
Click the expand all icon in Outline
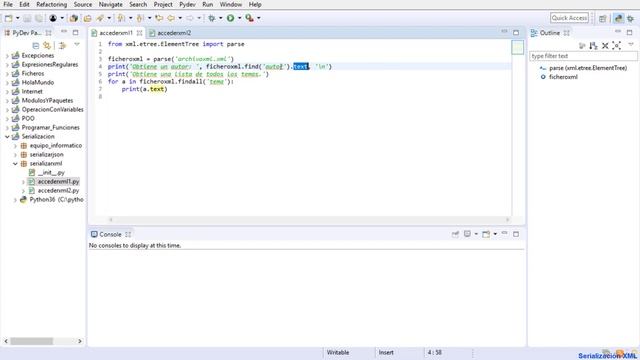click(617, 45)
